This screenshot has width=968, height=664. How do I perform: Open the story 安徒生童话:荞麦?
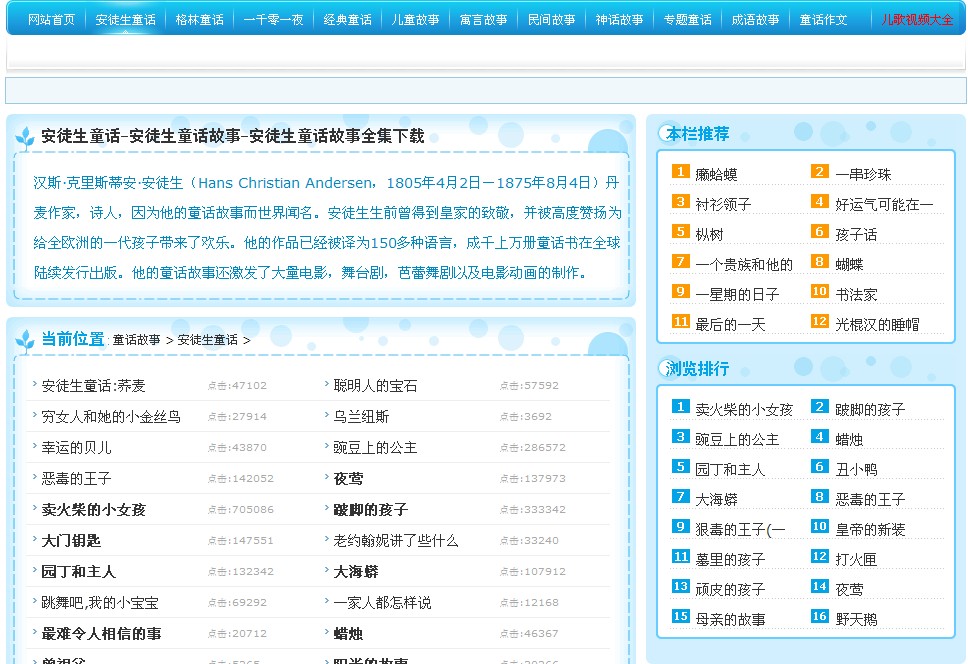[93, 386]
